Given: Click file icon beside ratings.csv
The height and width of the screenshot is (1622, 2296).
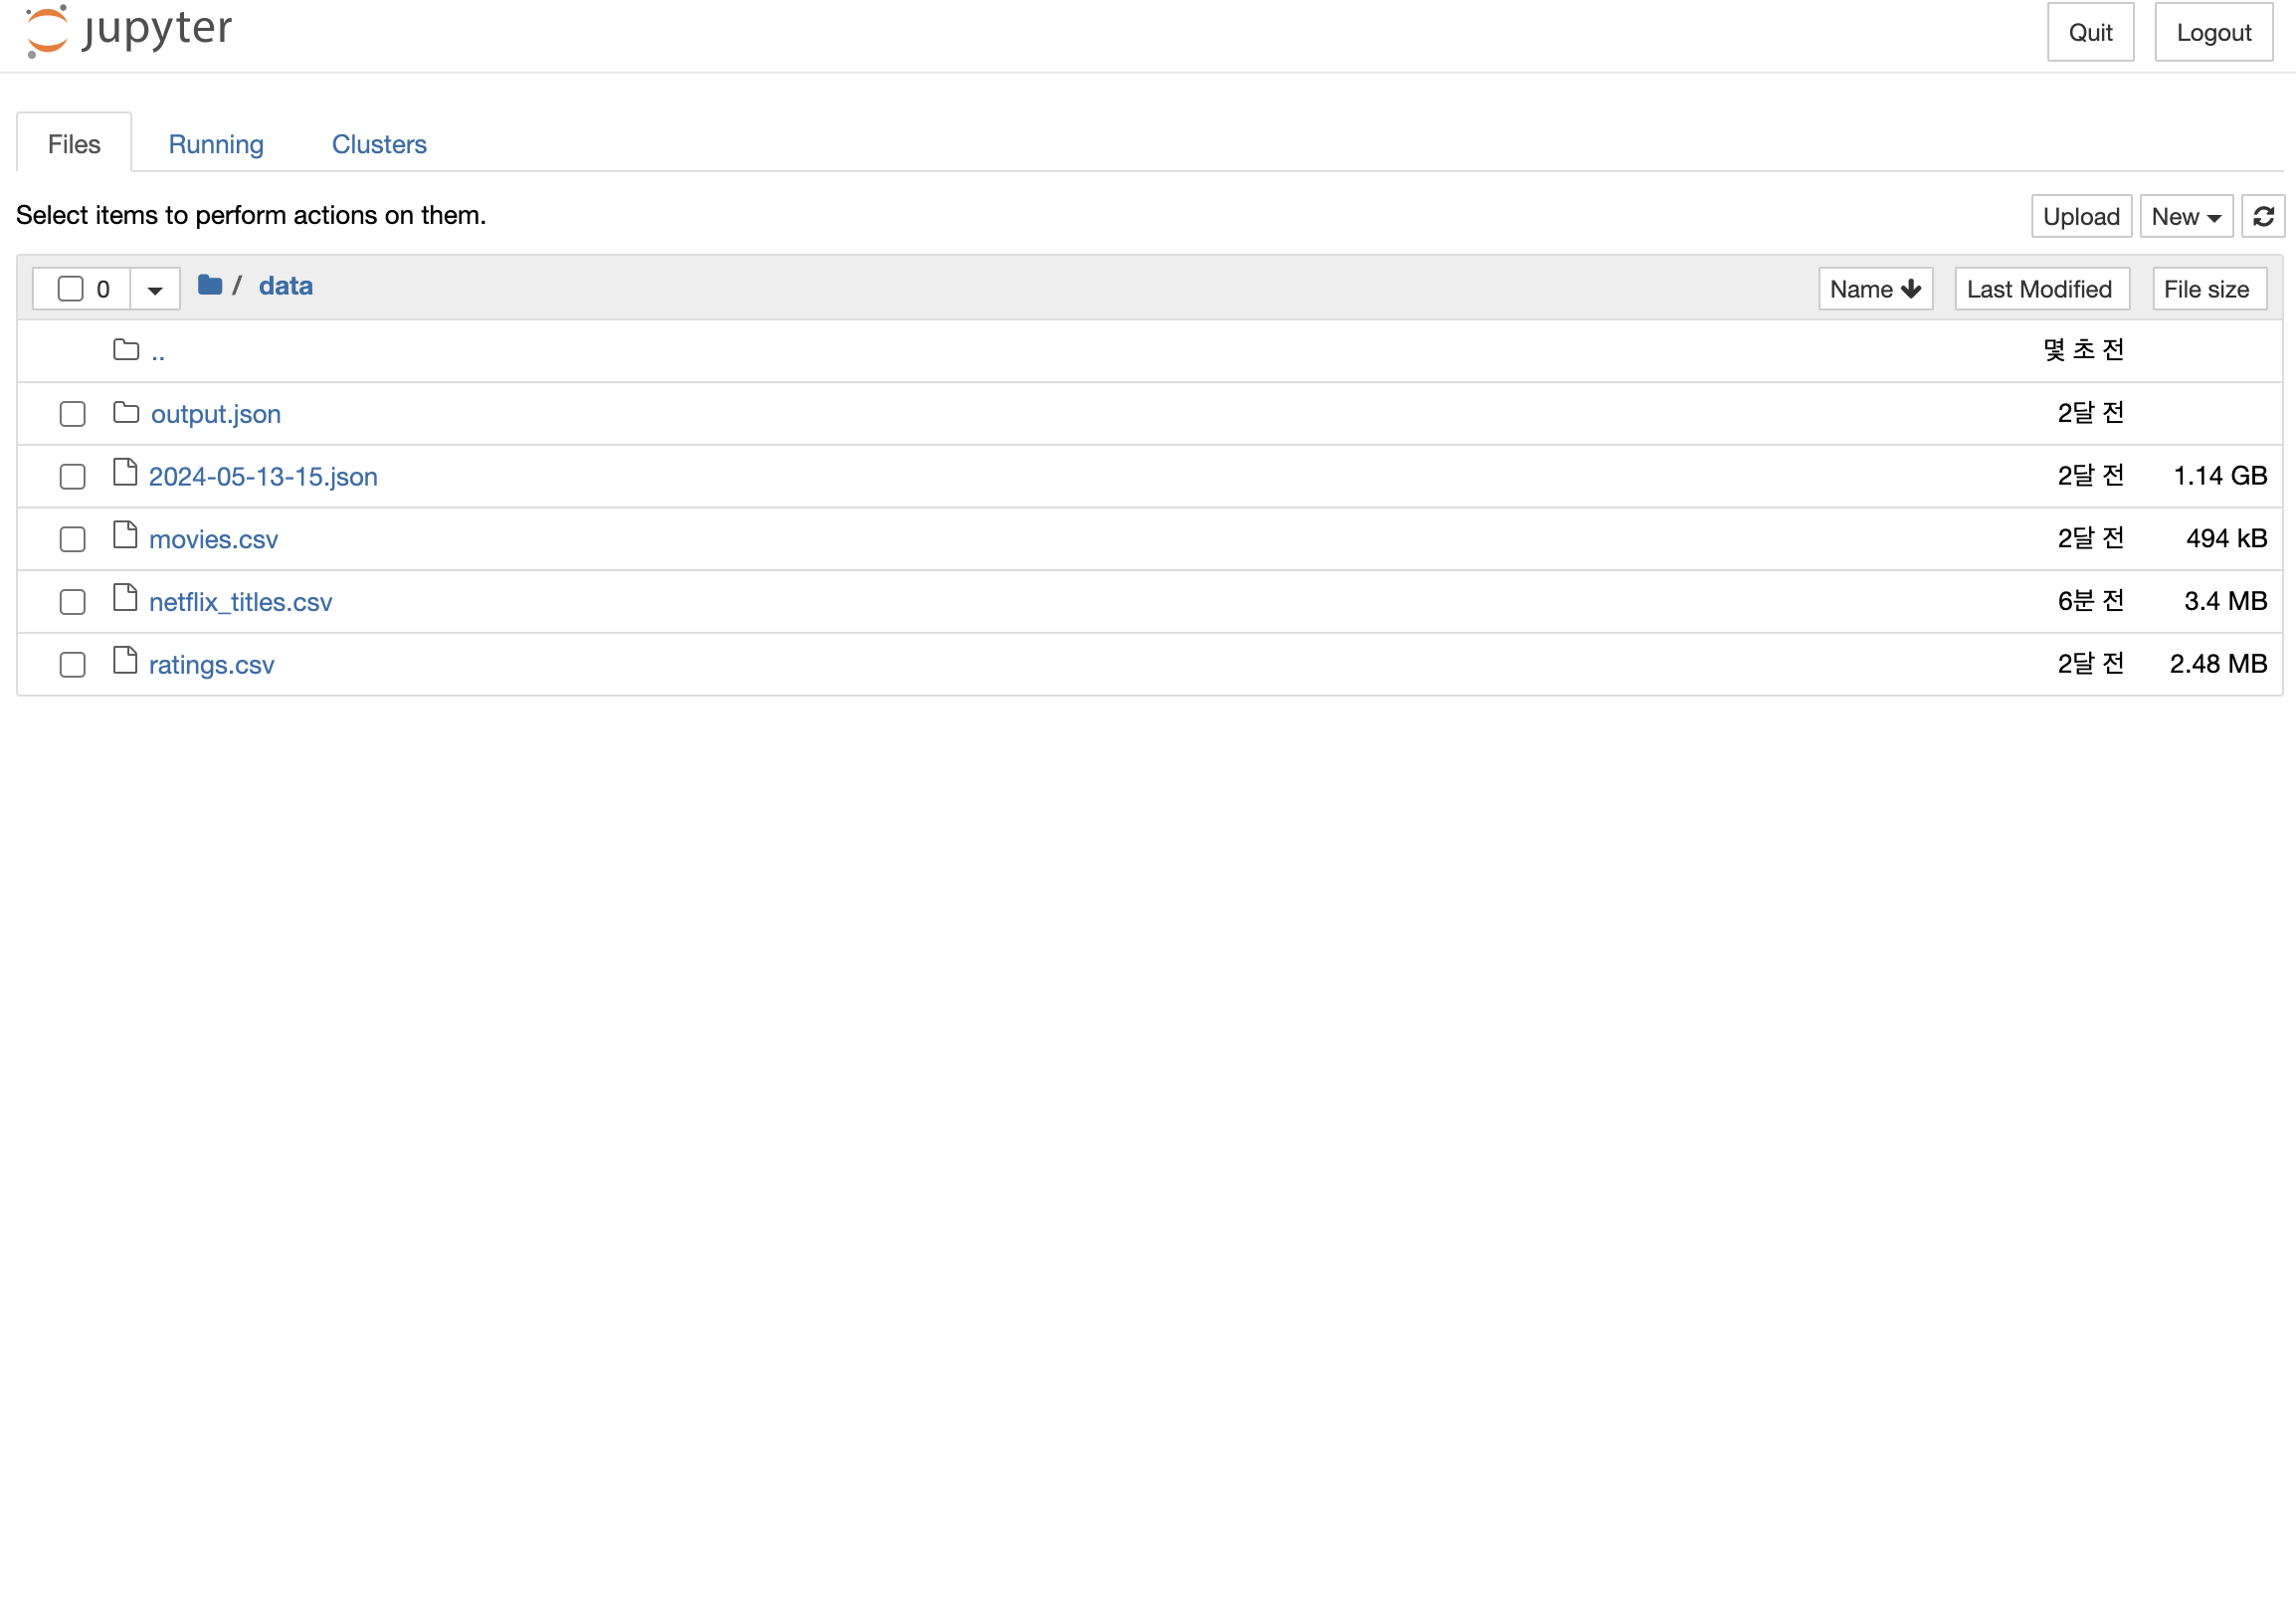Looking at the screenshot, I should tap(125, 660).
